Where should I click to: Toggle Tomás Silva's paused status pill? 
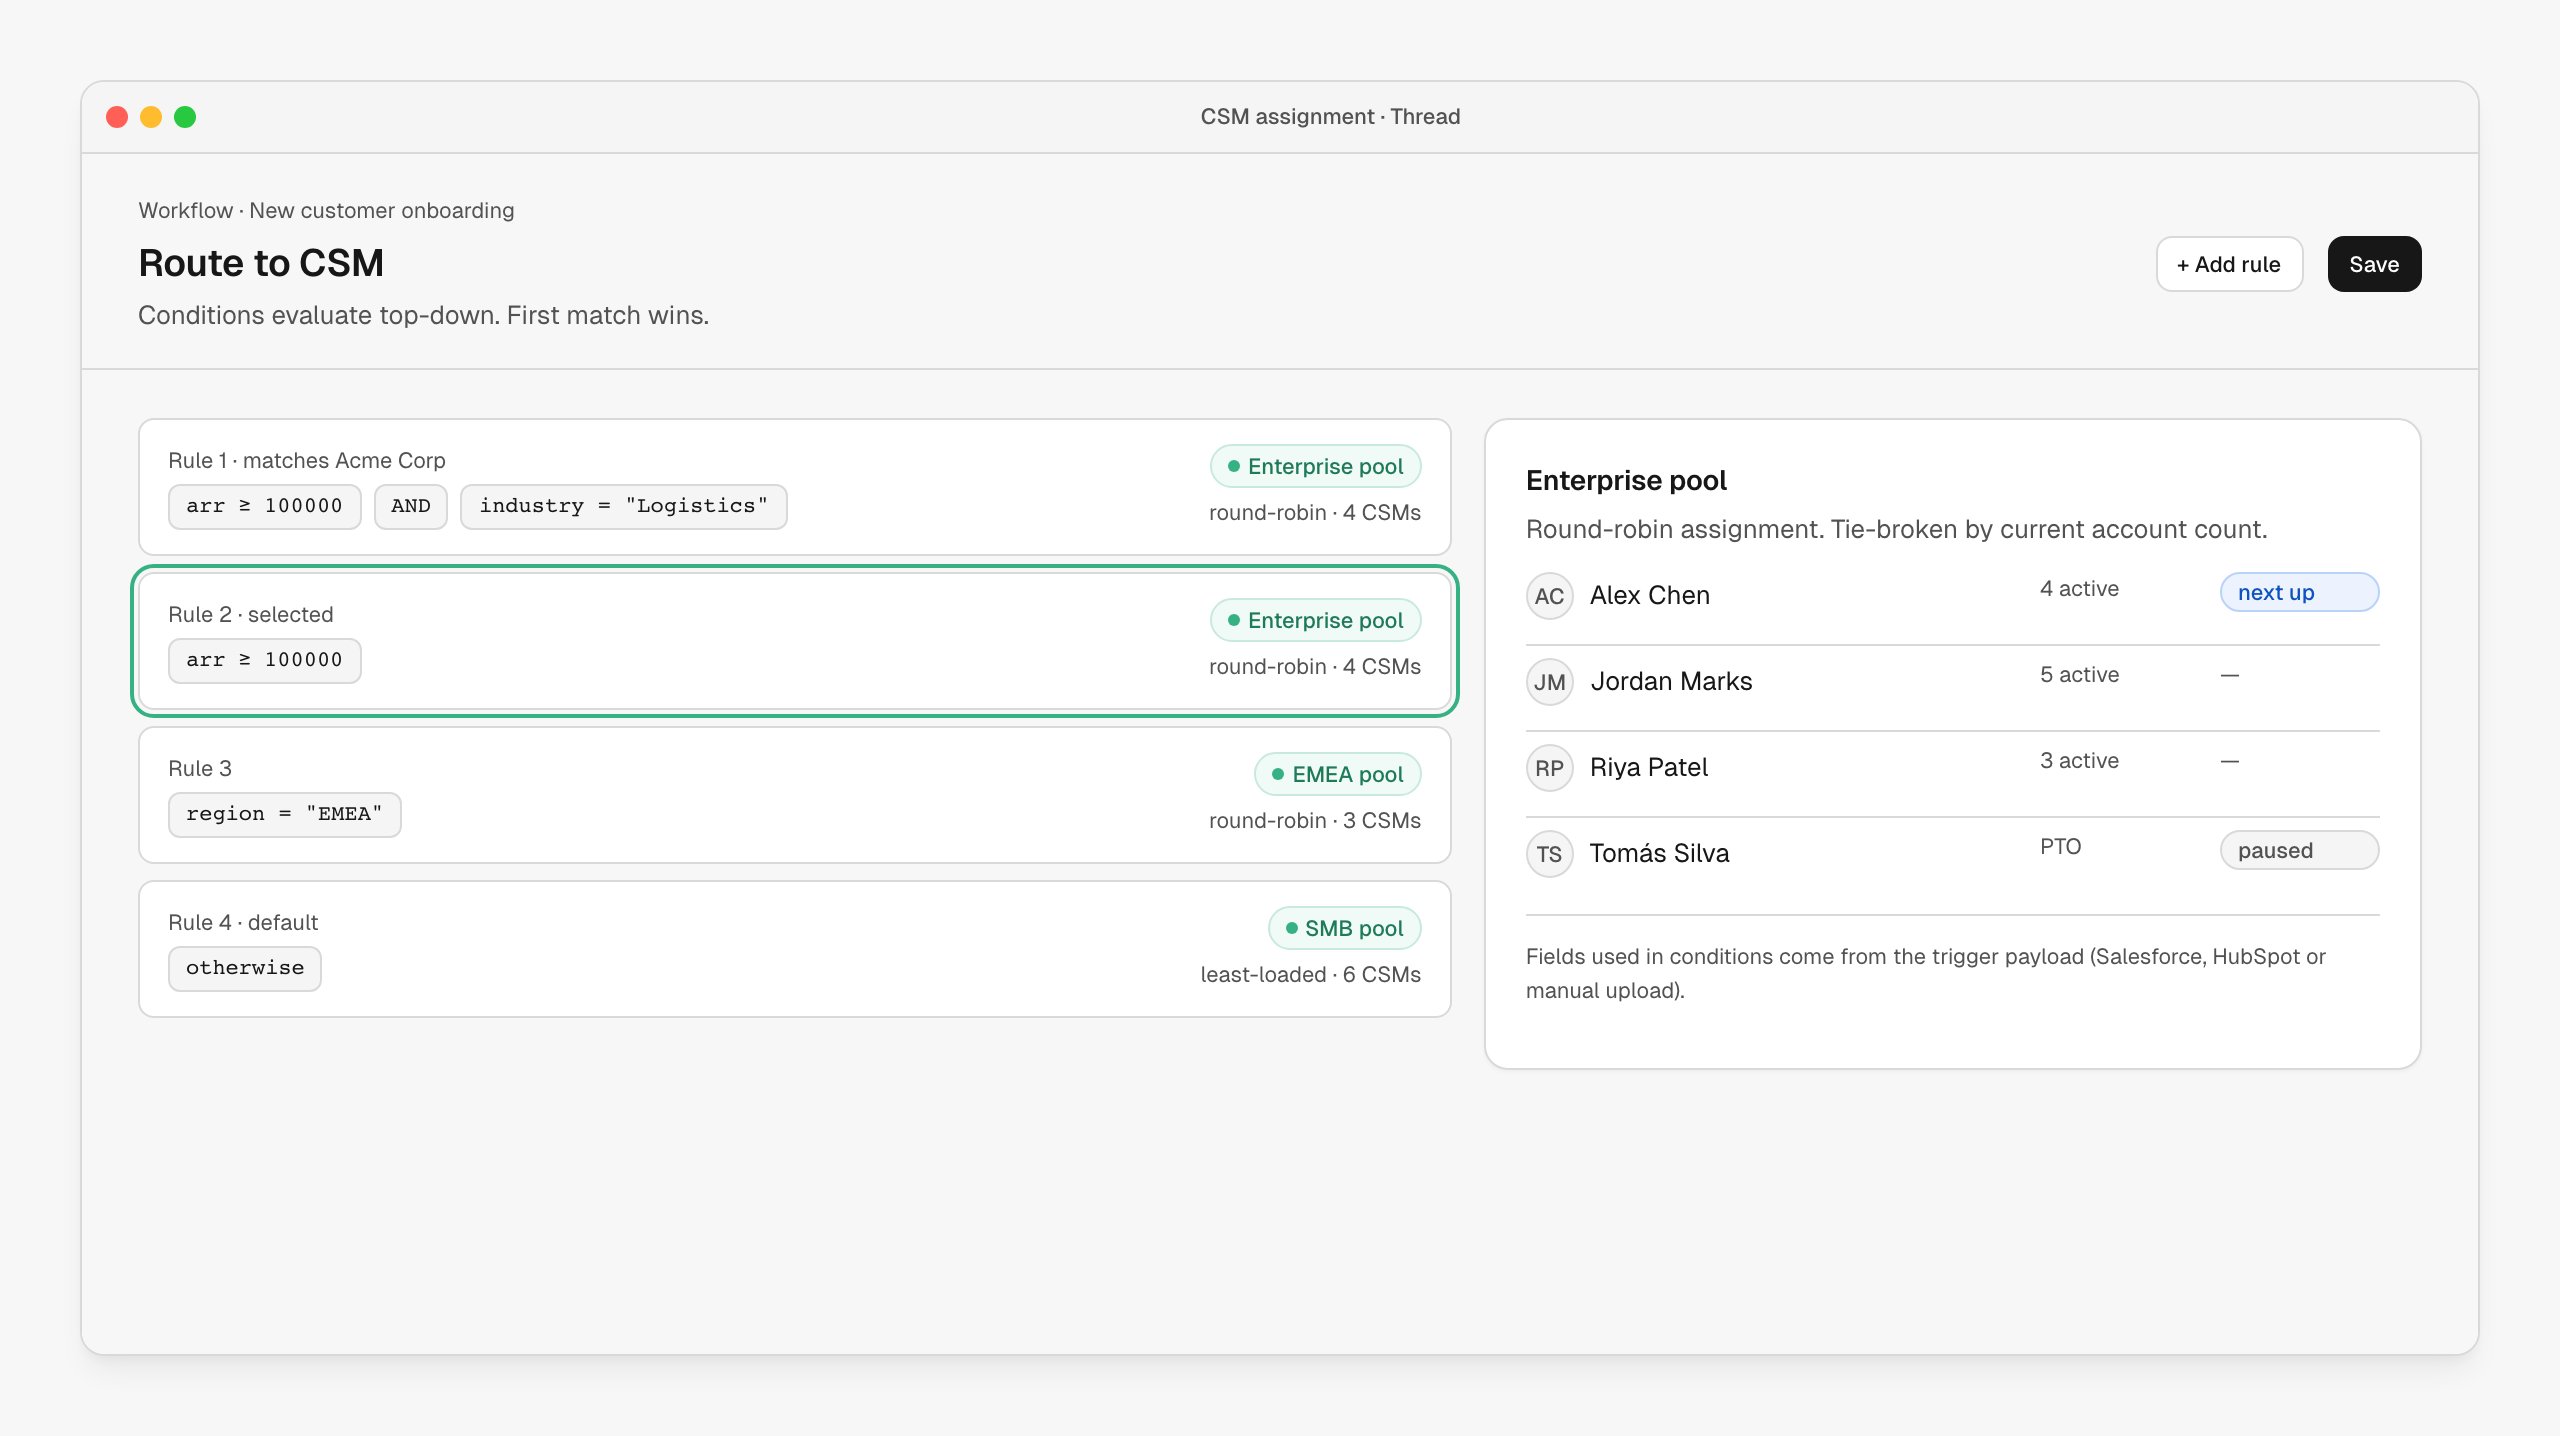2299,850
